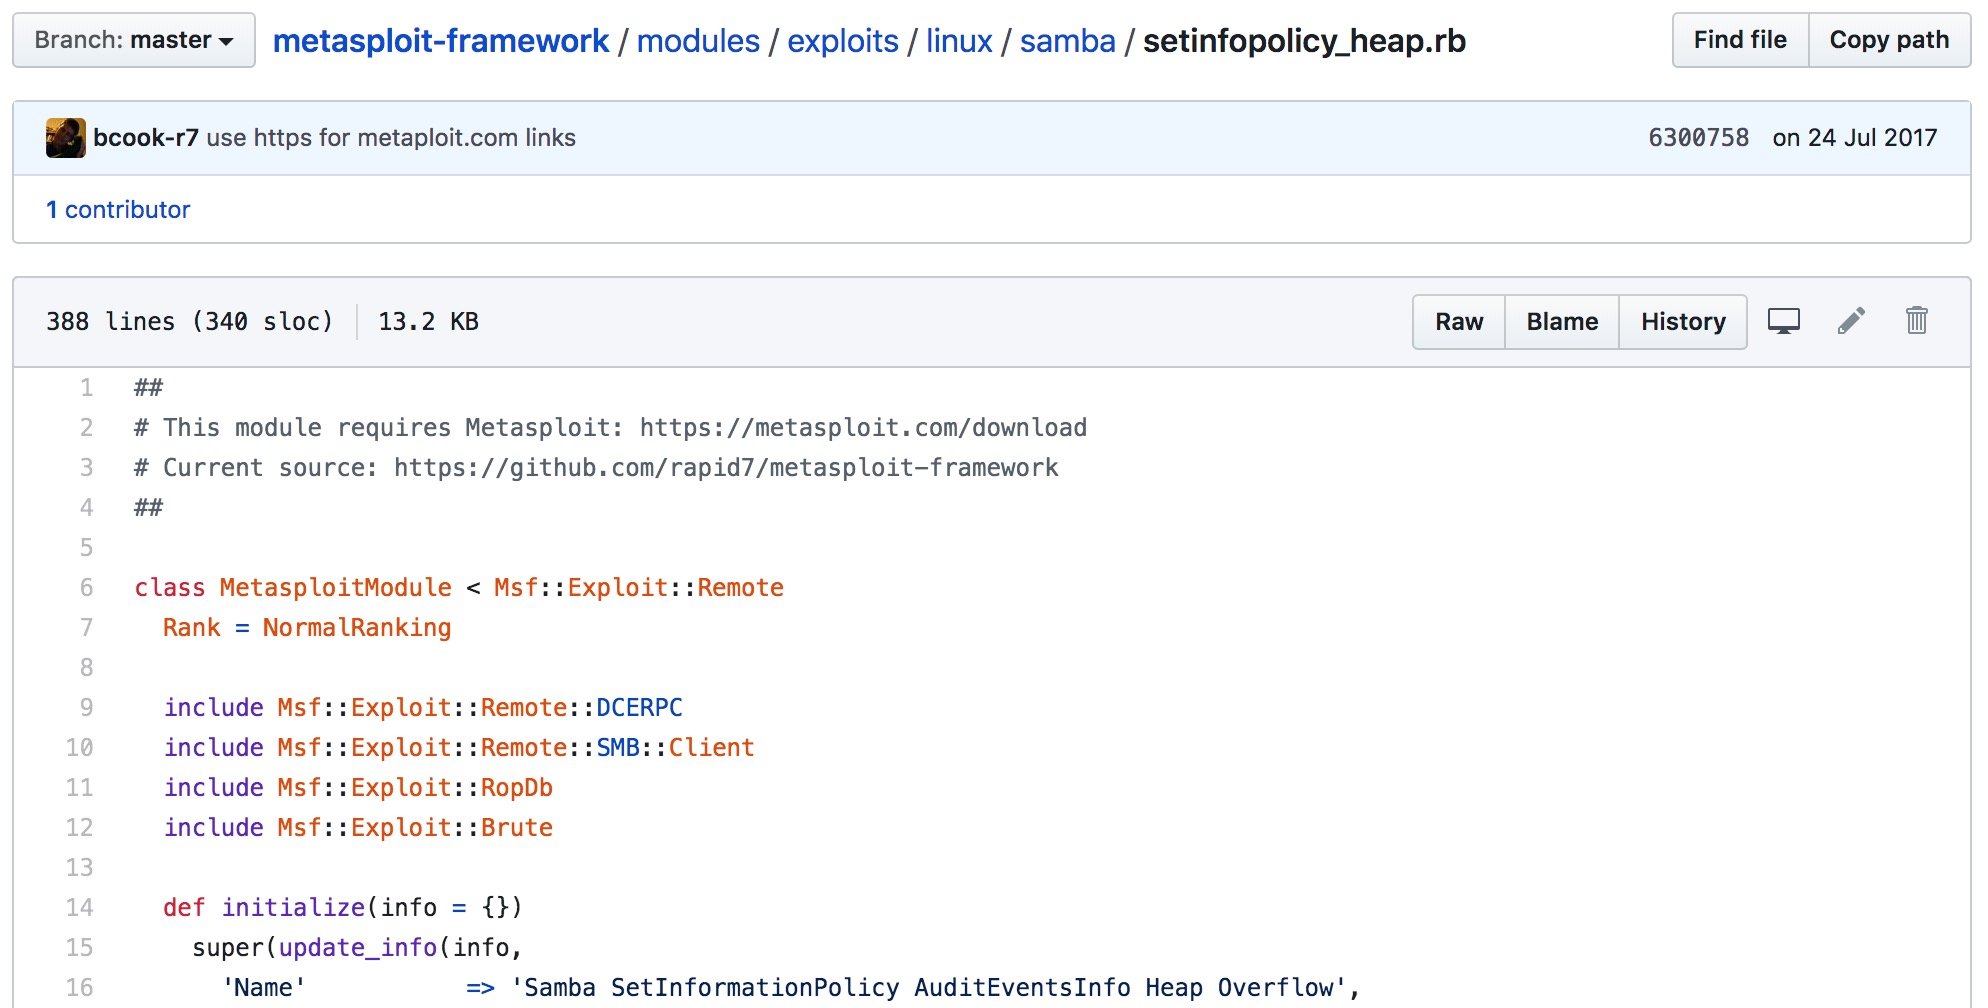Open the modules directory breadcrumb

(698, 41)
